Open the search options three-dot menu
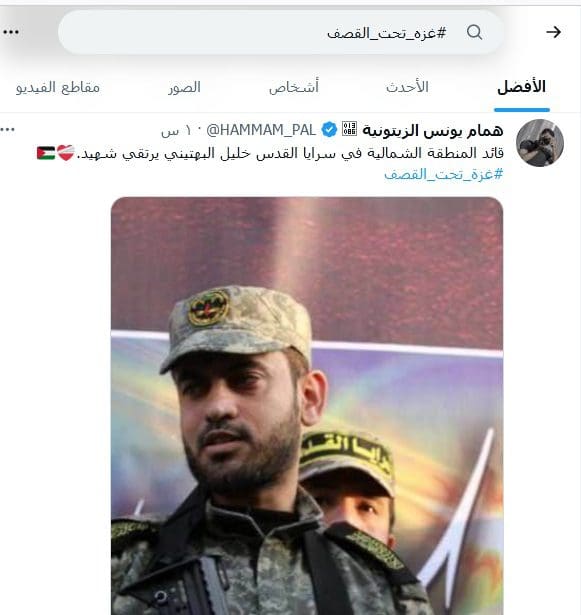The width and height of the screenshot is (581, 615). tap(11, 32)
